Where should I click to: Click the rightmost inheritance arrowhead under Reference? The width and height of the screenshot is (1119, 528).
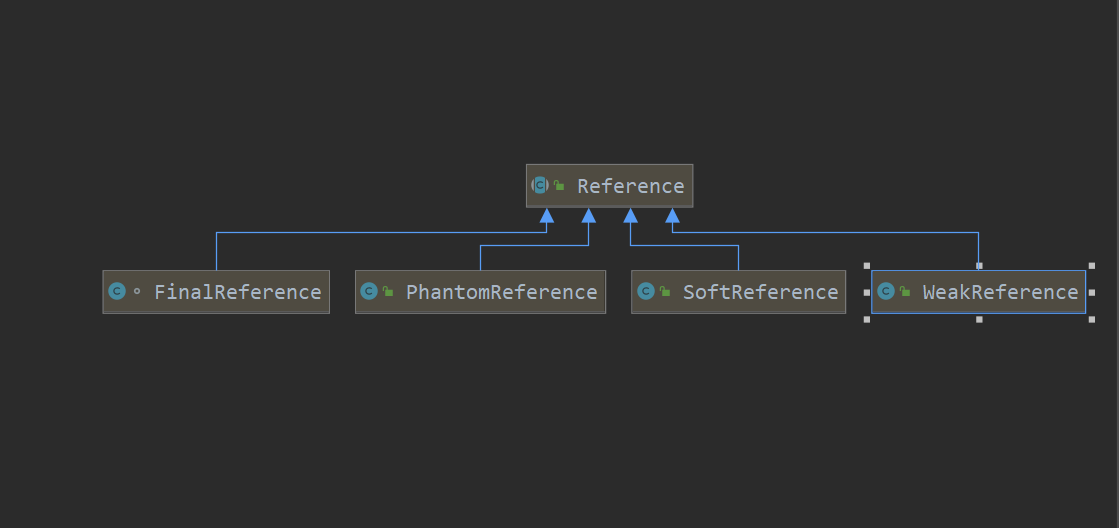672,216
